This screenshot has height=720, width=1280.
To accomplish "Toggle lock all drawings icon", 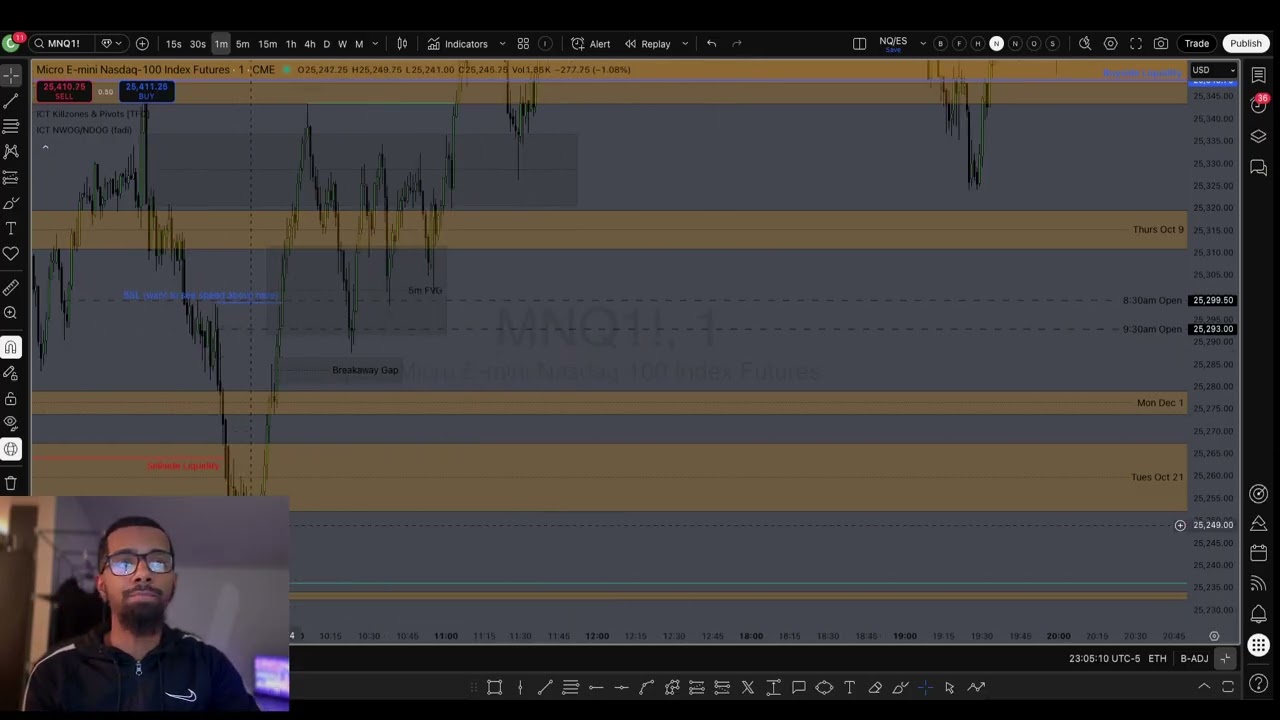I will coord(11,399).
